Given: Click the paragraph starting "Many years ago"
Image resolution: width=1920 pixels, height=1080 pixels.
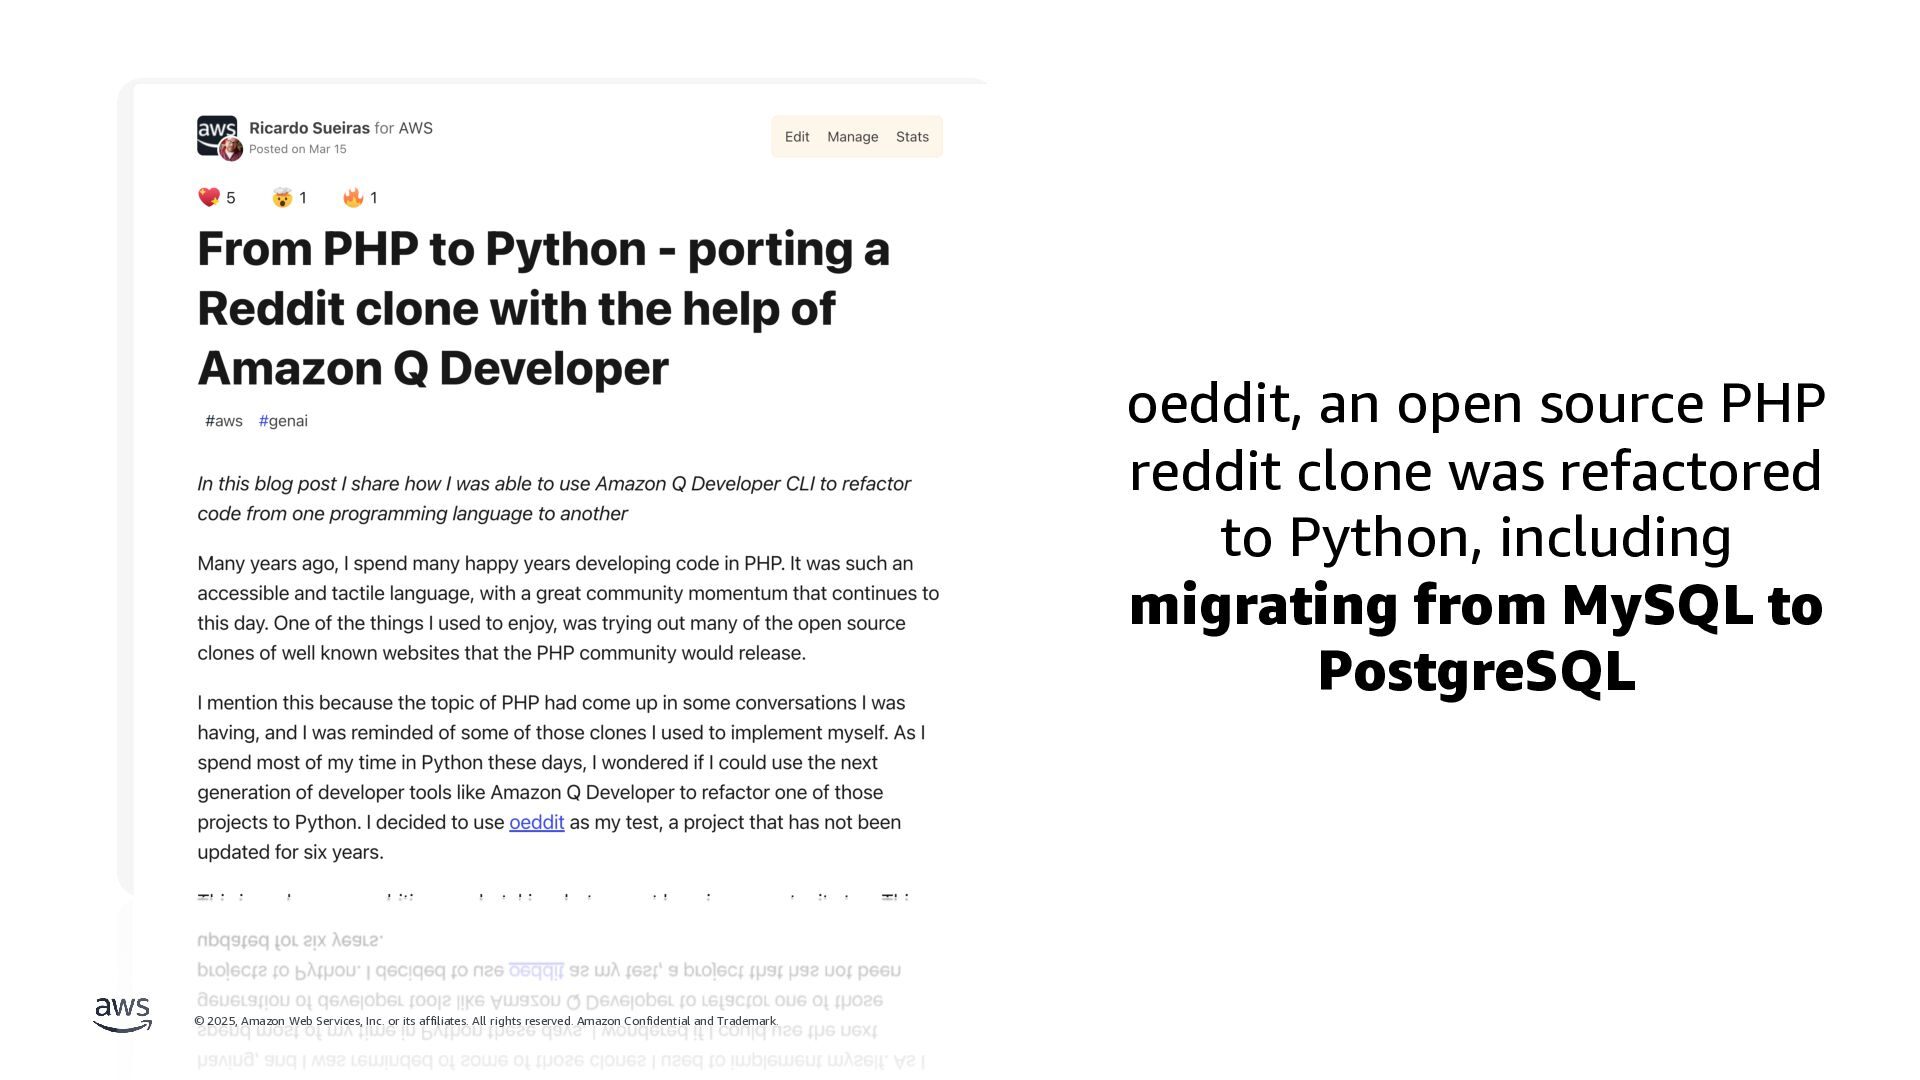Looking at the screenshot, I should [x=567, y=608].
